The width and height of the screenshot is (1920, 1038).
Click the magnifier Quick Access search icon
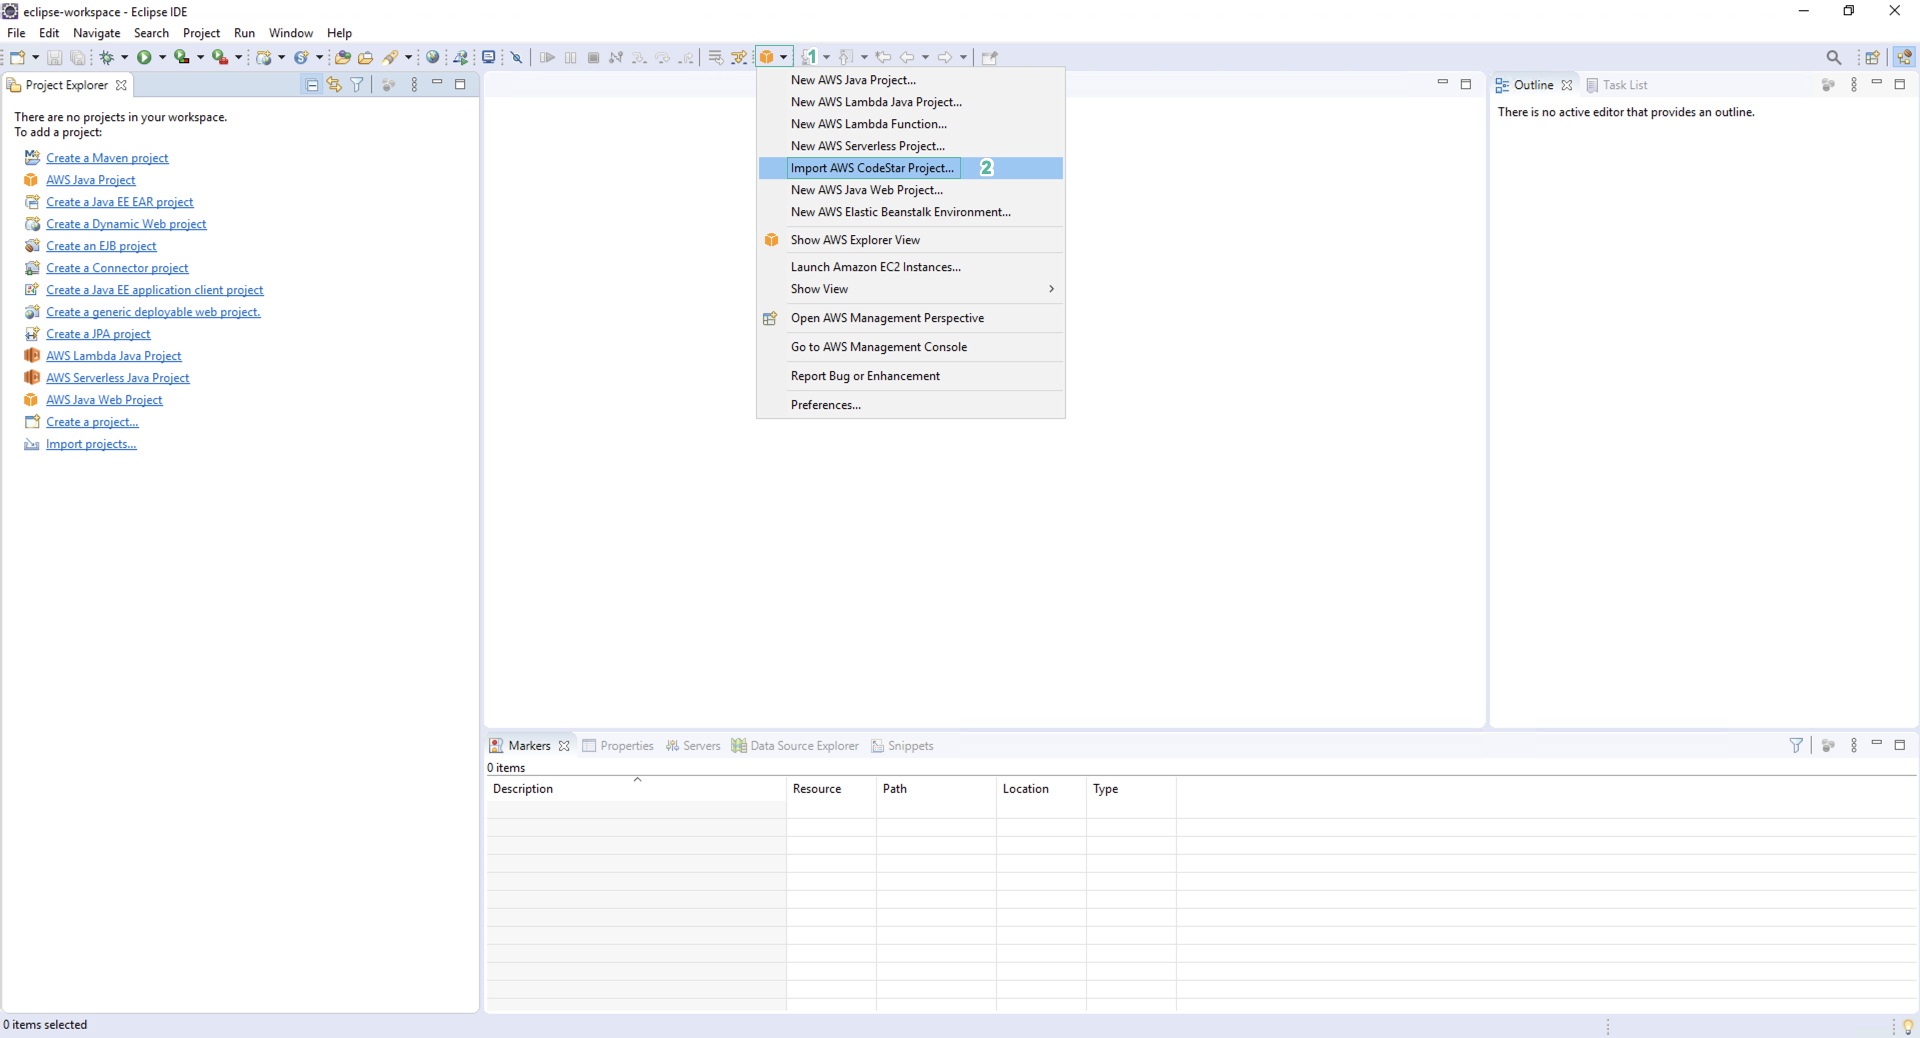coord(1833,57)
